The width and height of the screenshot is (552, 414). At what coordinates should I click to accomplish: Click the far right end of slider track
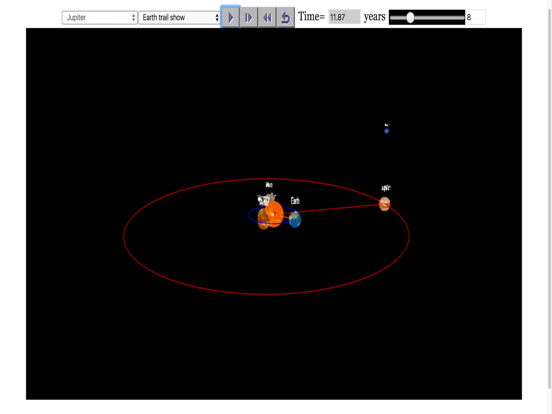click(463, 17)
